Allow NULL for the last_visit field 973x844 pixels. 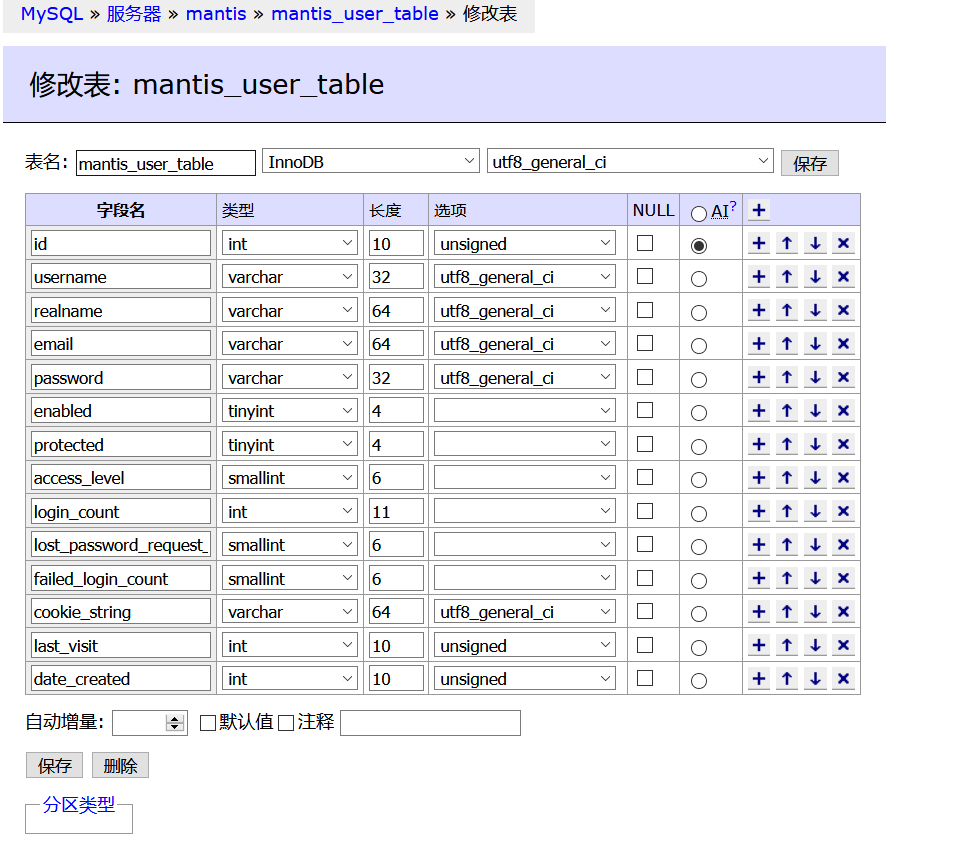[645, 645]
